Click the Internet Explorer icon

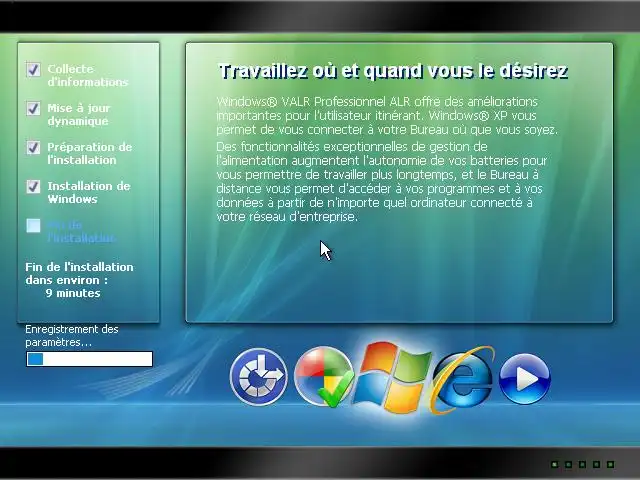tap(463, 380)
